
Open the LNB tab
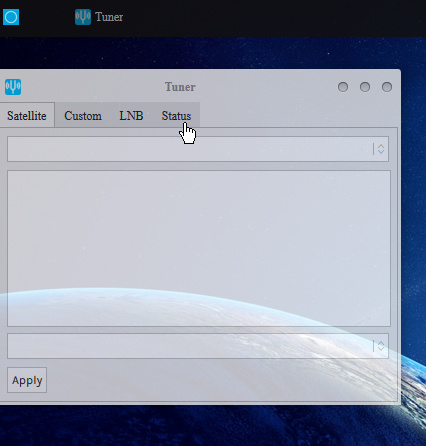tap(131, 116)
